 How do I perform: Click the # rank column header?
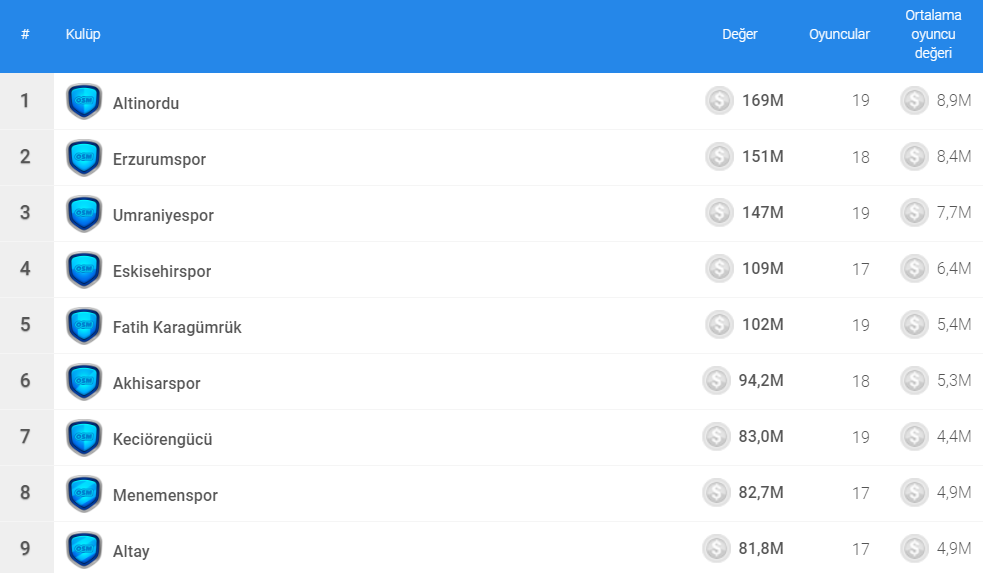25,34
